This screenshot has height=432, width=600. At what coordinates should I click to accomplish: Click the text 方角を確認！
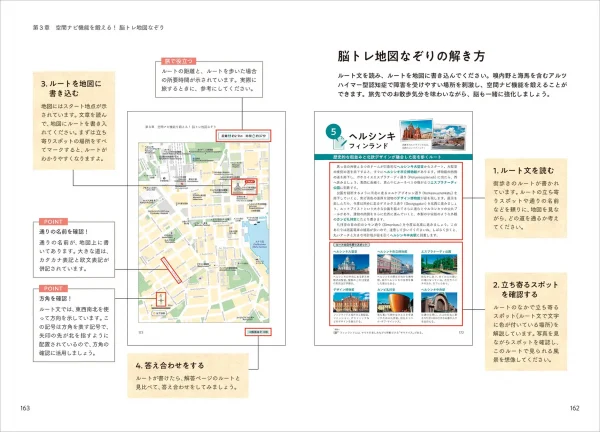tap(55, 298)
